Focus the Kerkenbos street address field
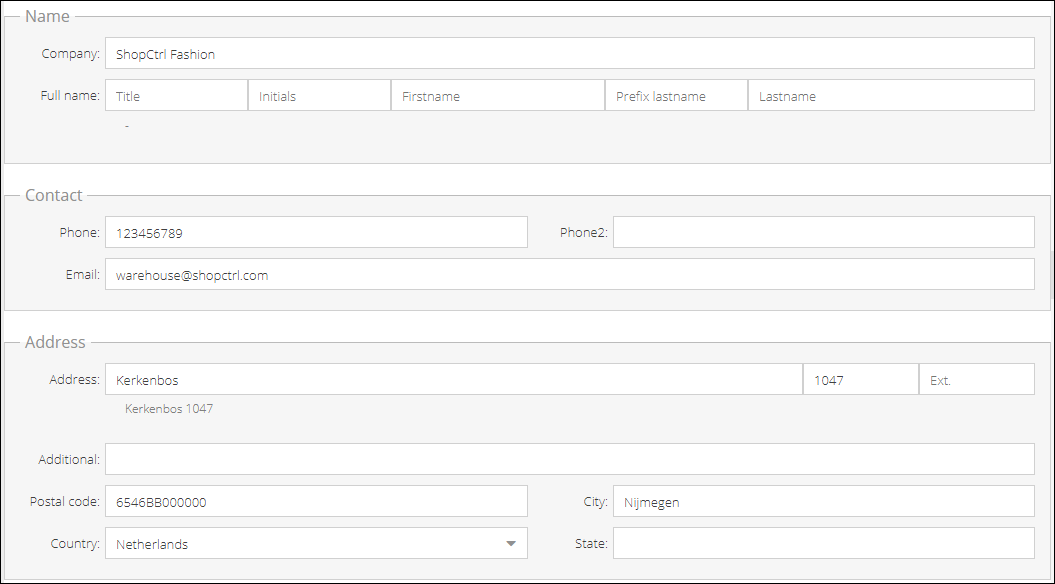The height and width of the screenshot is (584, 1055). pyautogui.click(x=453, y=379)
